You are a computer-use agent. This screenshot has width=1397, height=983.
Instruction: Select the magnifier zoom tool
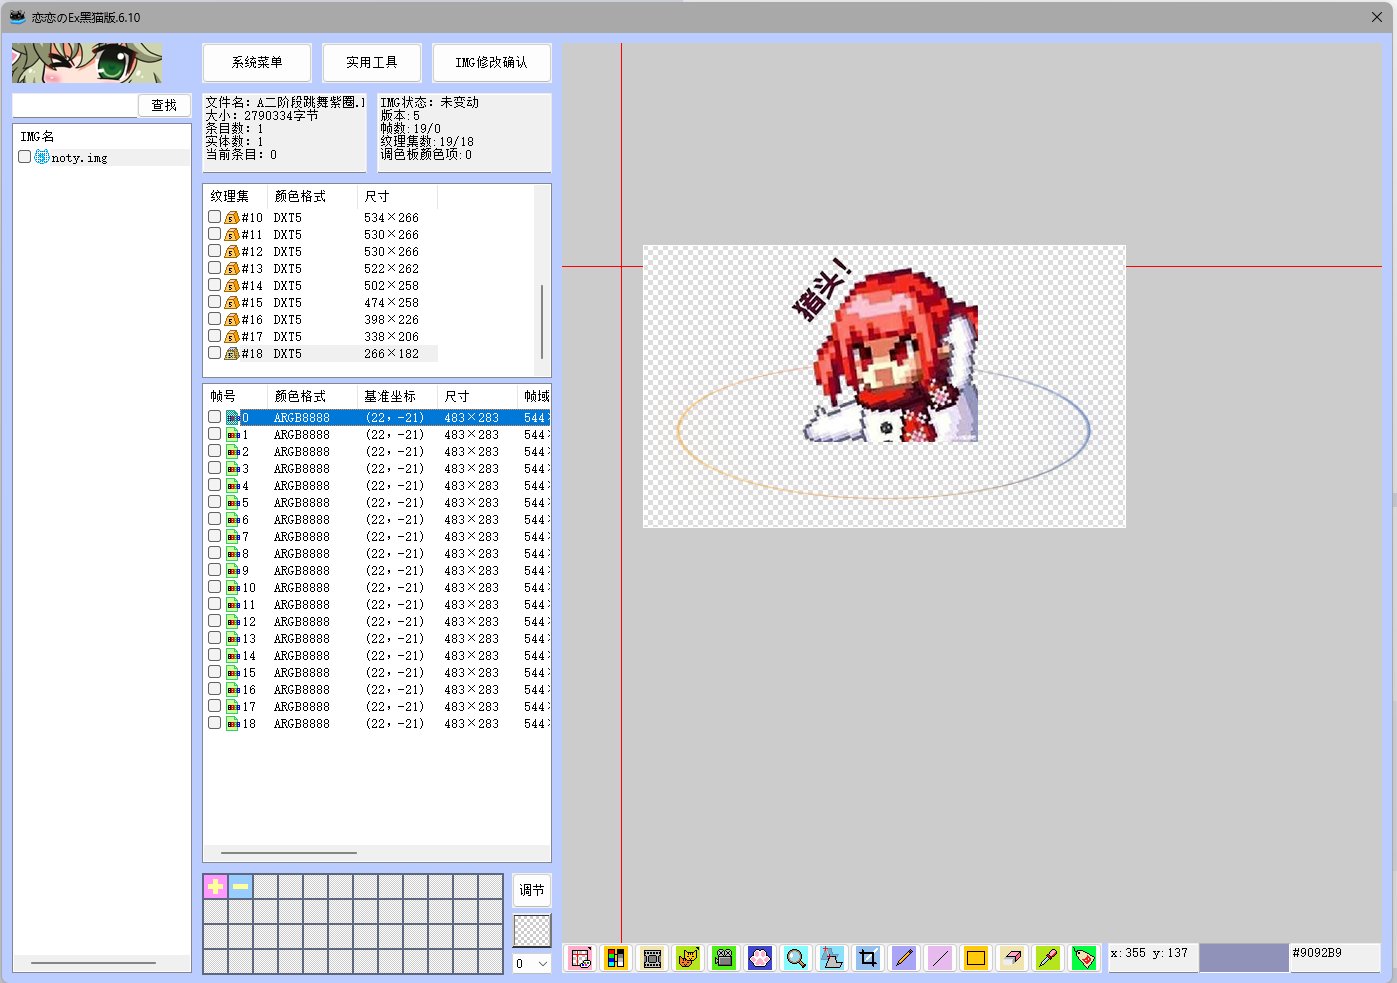(796, 958)
